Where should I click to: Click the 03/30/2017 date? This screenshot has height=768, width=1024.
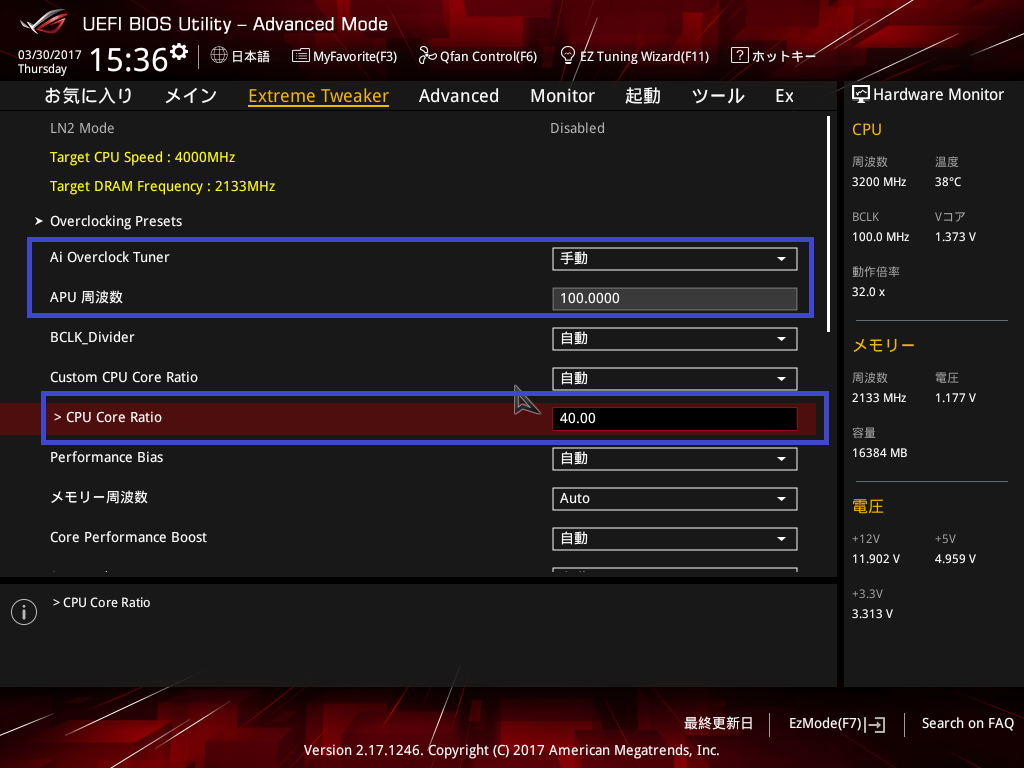point(50,55)
